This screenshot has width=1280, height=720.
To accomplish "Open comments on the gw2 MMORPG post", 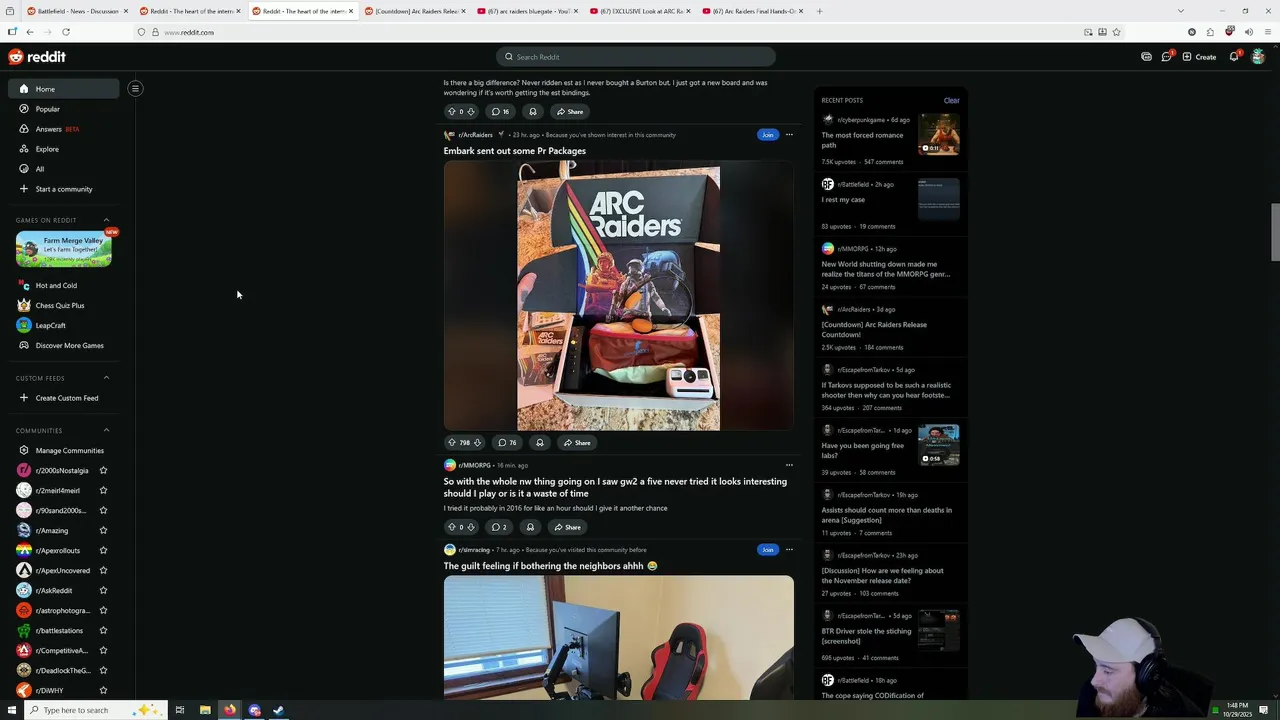I will [497, 527].
